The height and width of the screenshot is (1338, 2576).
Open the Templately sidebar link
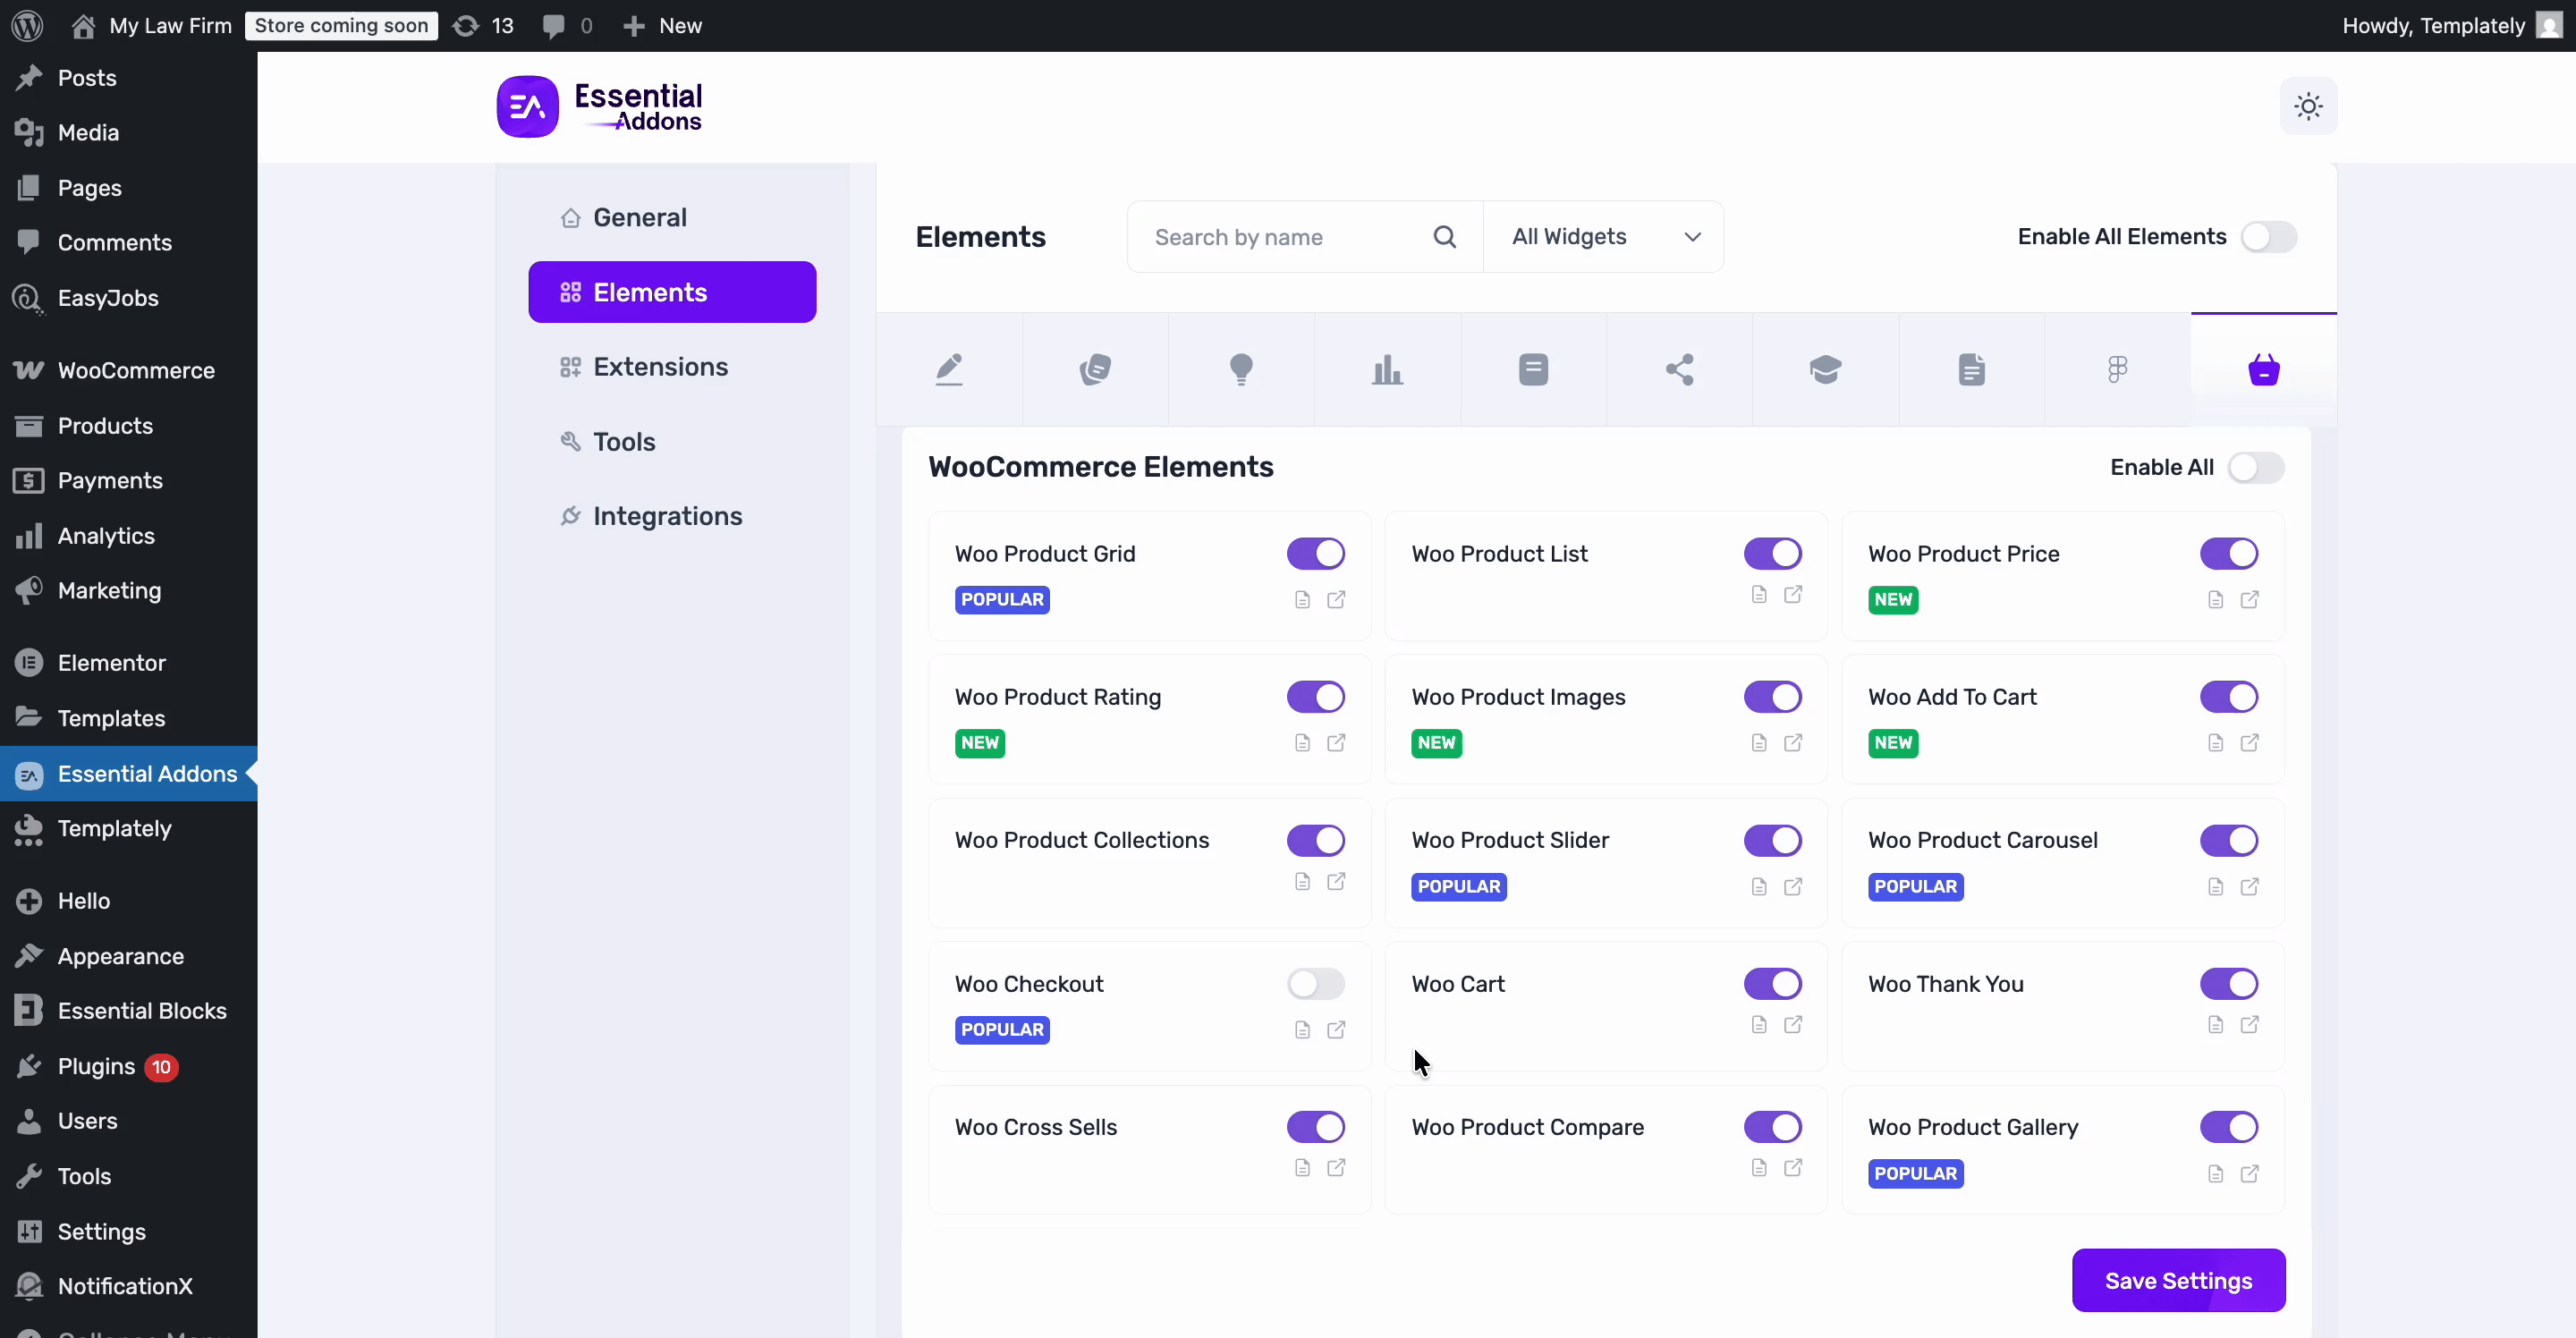(113, 828)
